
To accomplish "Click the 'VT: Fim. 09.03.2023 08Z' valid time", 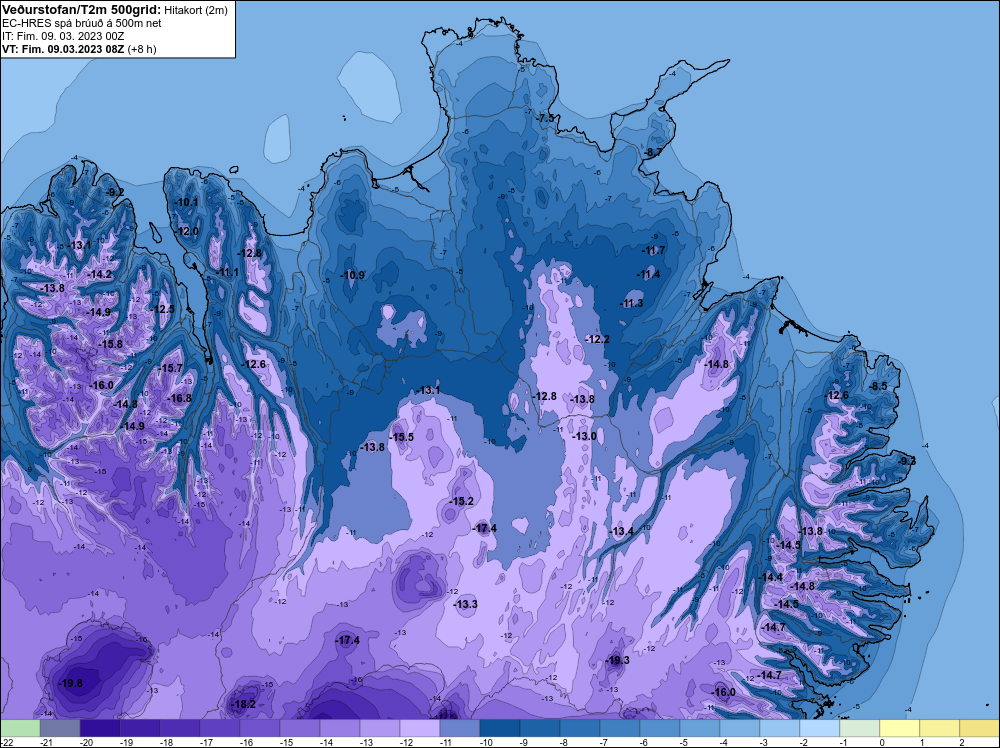I will coord(63,49).
